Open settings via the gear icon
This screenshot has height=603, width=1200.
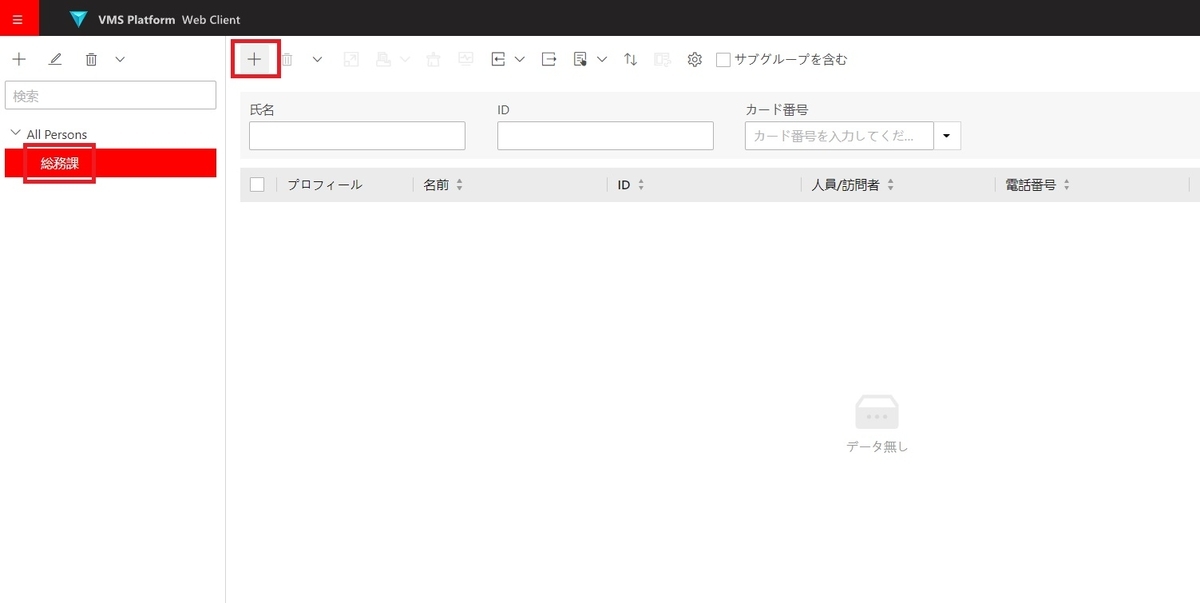(694, 59)
